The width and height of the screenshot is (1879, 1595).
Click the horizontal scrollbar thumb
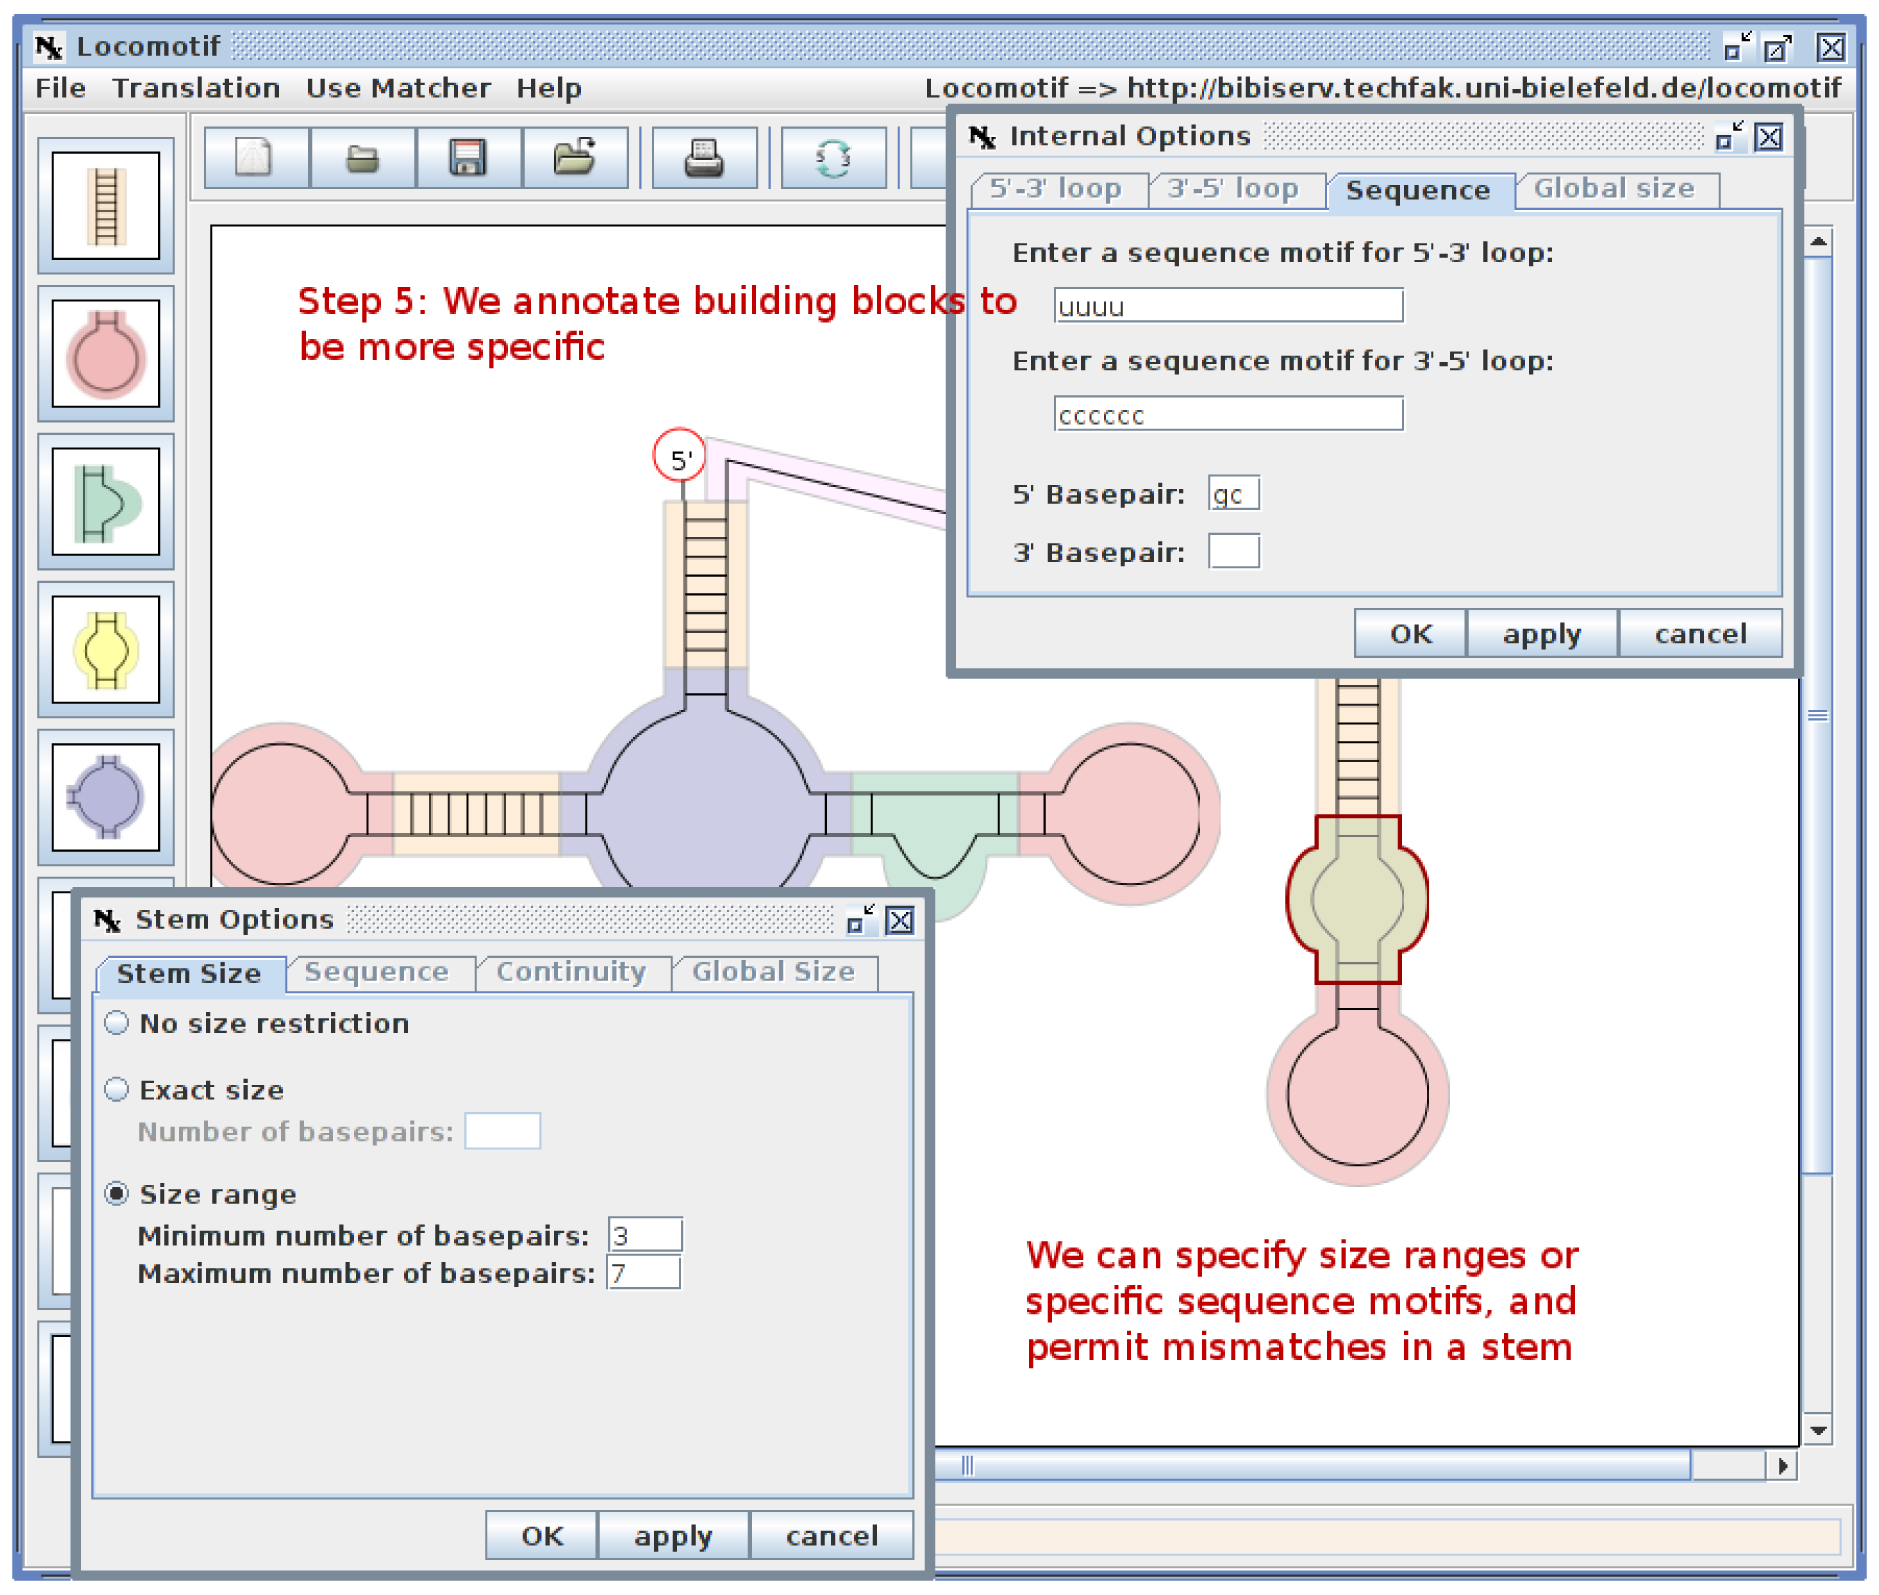[1312, 1466]
